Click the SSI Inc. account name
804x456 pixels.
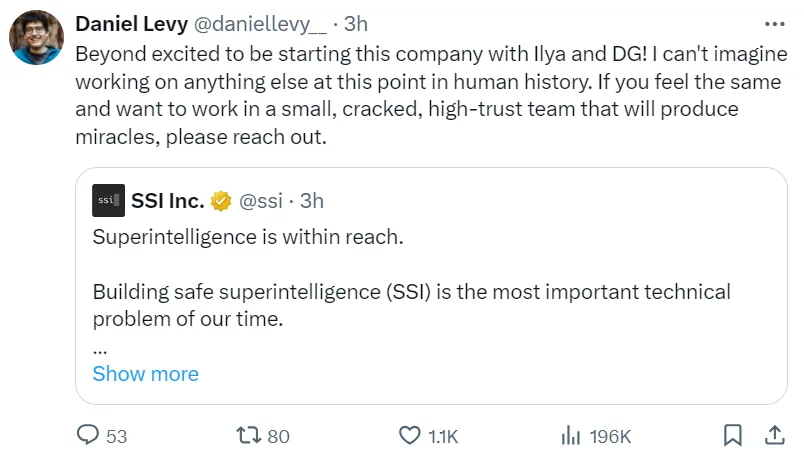click(167, 201)
